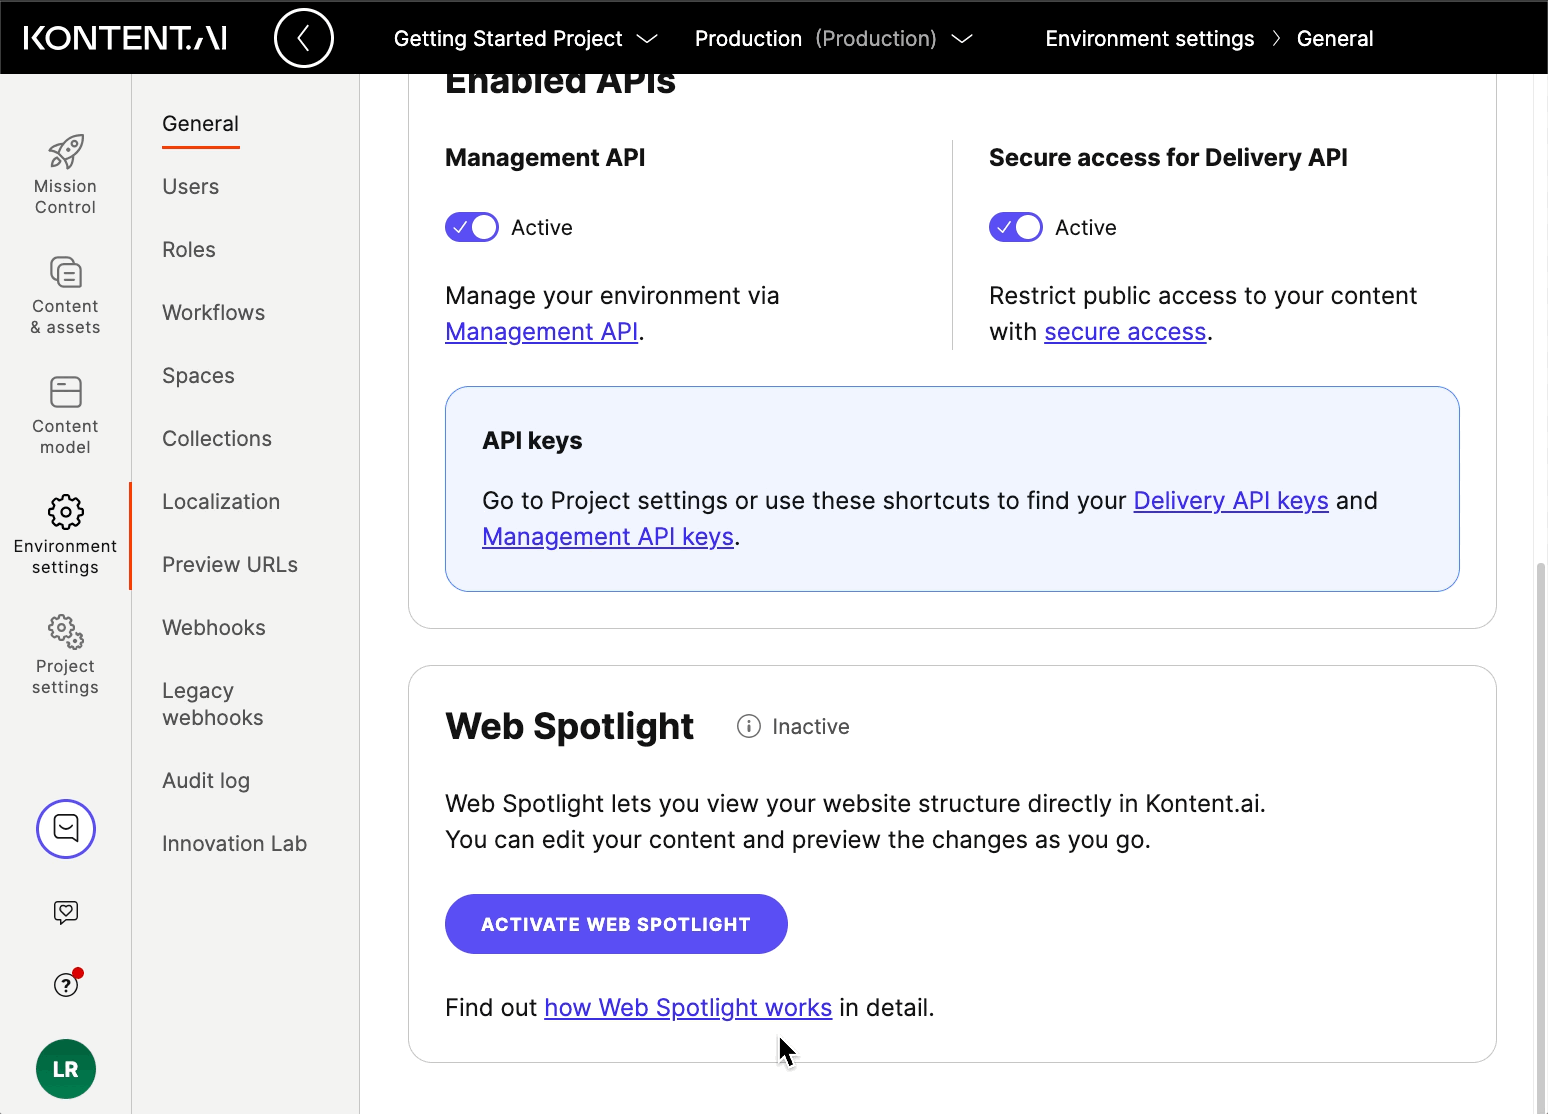Open the Delivery API keys link
The height and width of the screenshot is (1114, 1548).
pyautogui.click(x=1231, y=500)
